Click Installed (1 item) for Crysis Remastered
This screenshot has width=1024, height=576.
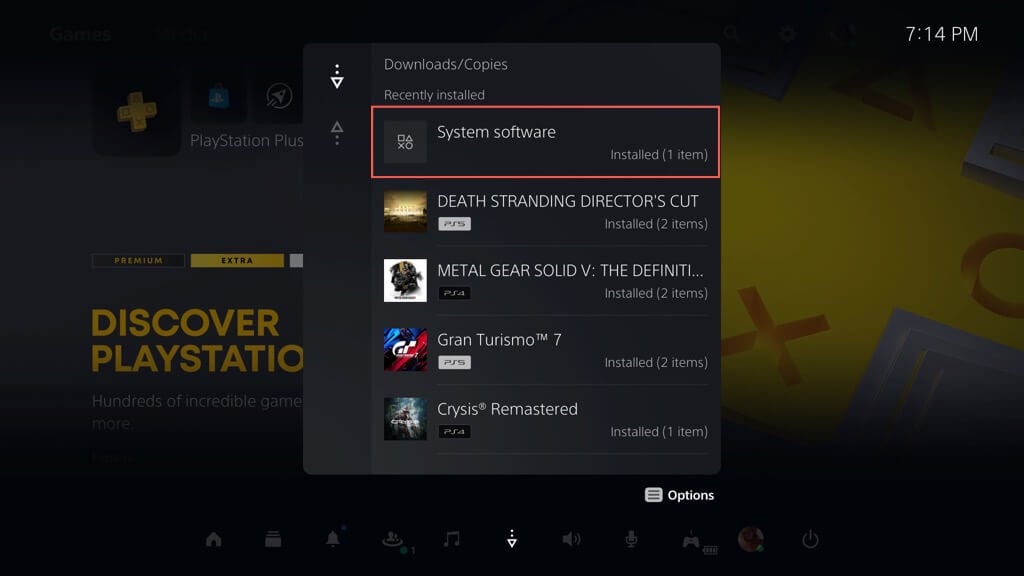pos(659,432)
